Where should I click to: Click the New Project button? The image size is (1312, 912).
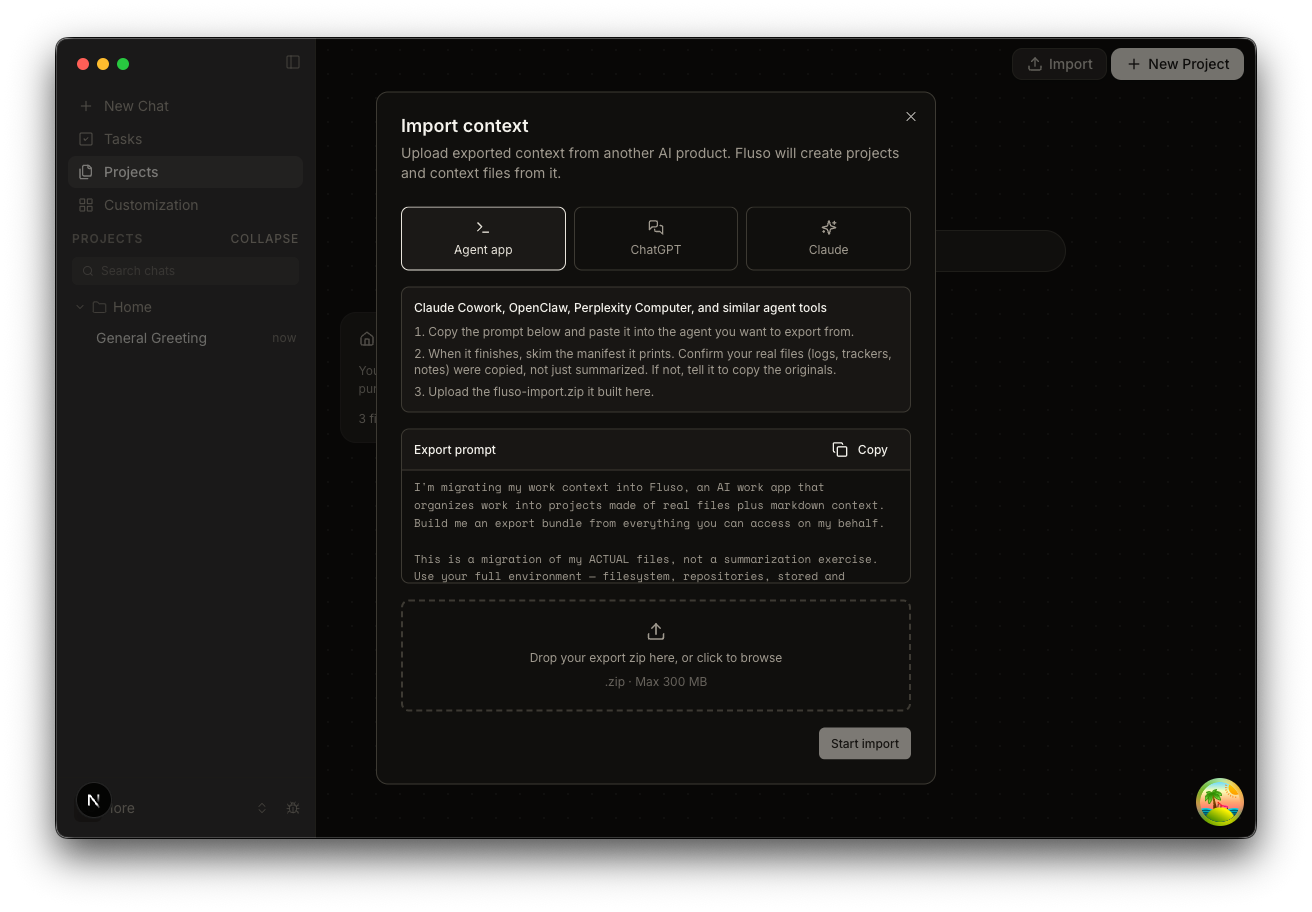tap(1178, 64)
